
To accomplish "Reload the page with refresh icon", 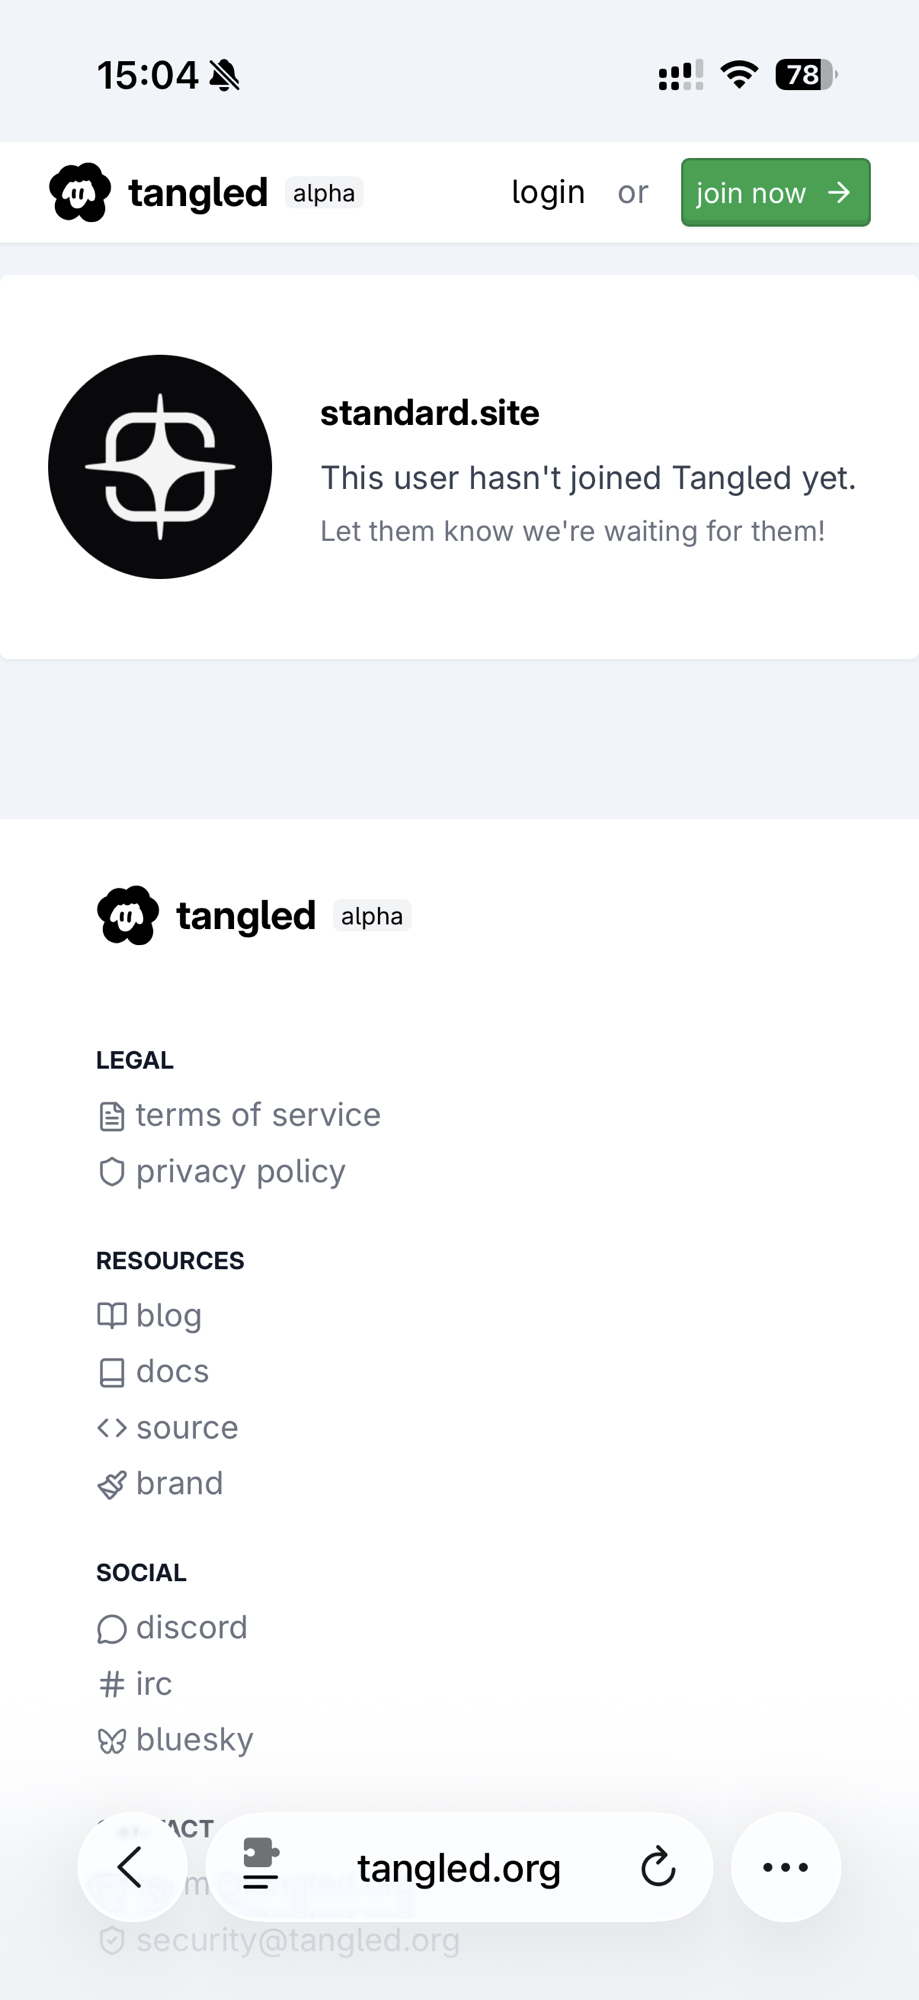I will (658, 1867).
